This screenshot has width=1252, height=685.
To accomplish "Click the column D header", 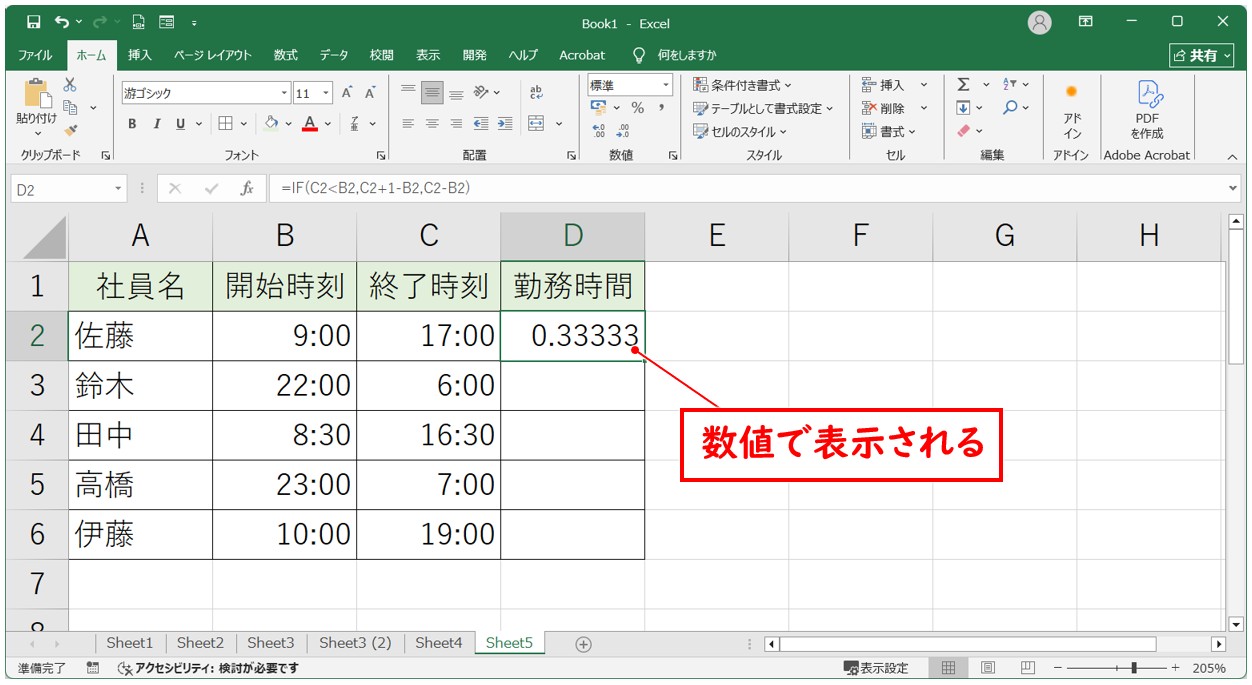I will [x=573, y=235].
